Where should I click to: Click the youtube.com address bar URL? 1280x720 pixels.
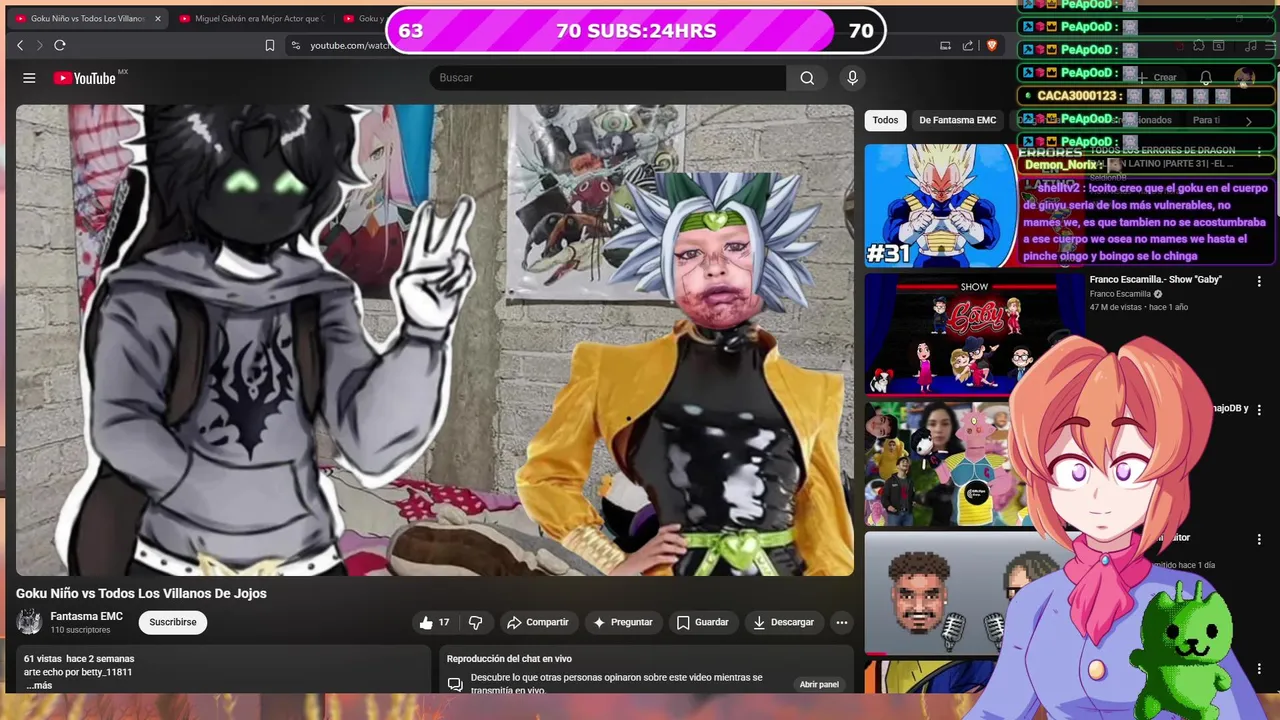[350, 45]
